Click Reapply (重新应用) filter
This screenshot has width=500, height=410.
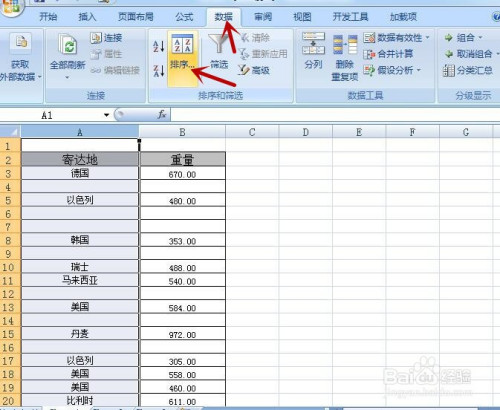[x=263, y=54]
